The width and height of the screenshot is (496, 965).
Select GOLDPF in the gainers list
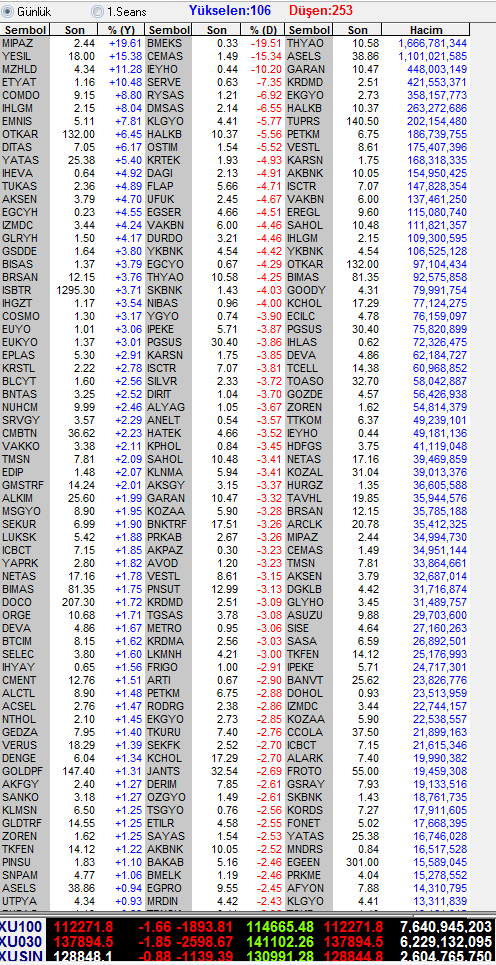(x=72, y=771)
